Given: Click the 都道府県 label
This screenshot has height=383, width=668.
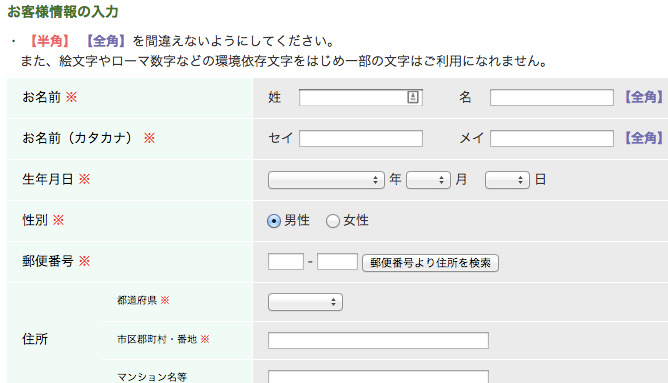Looking at the screenshot, I should [137, 300].
